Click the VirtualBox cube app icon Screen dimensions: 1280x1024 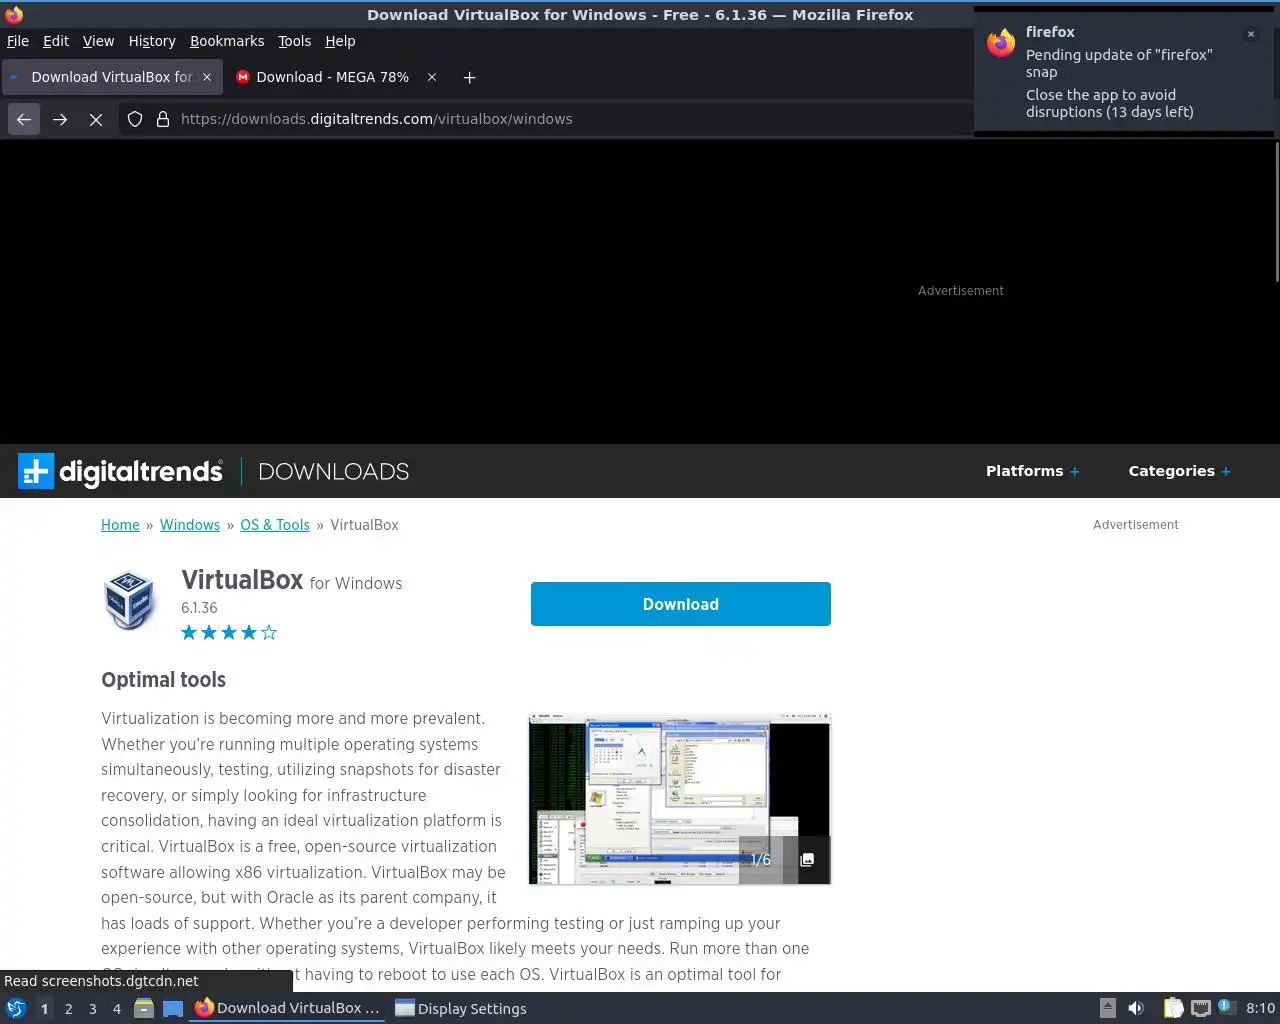[x=130, y=600]
